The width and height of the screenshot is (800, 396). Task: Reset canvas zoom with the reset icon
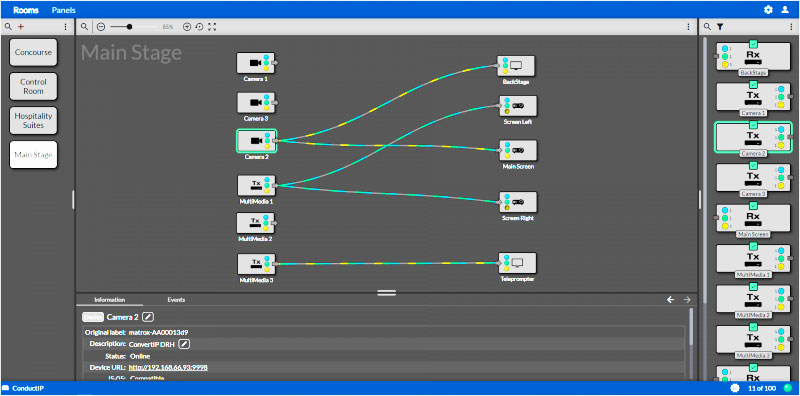[199, 27]
